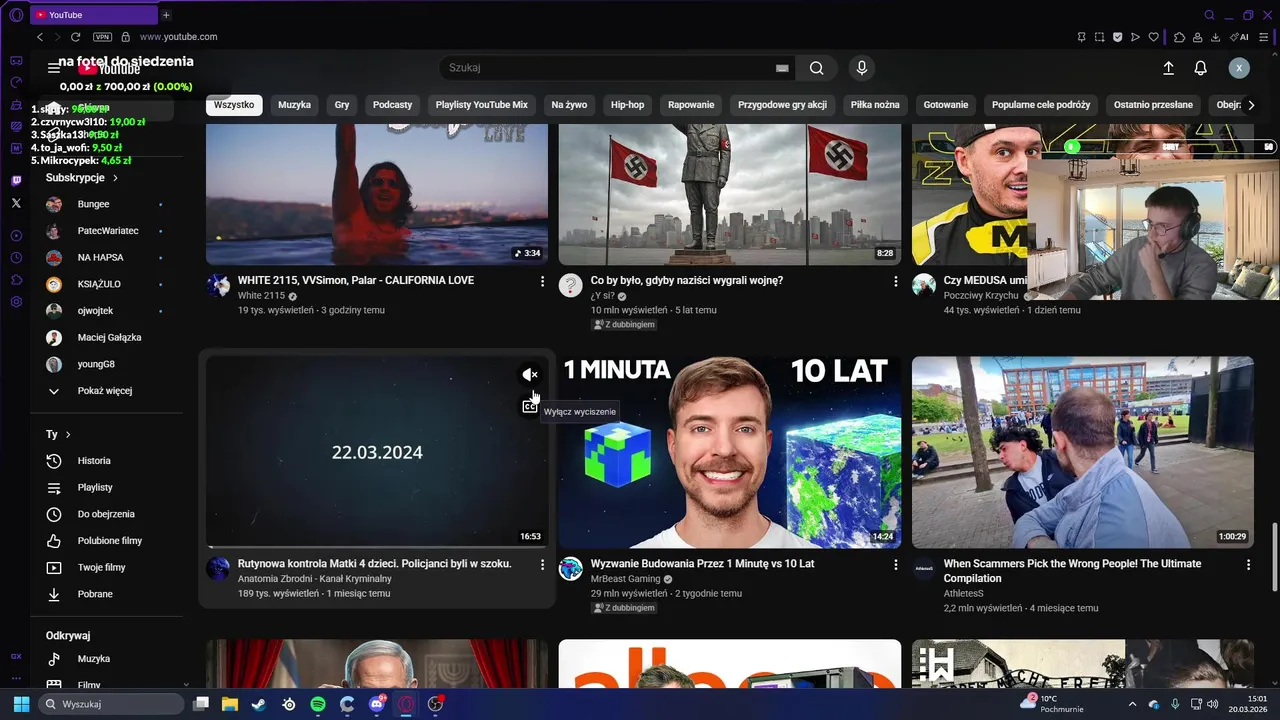Viewport: 1280px width, 720px height.
Task: Open the notifications bell
Action: click(1201, 68)
